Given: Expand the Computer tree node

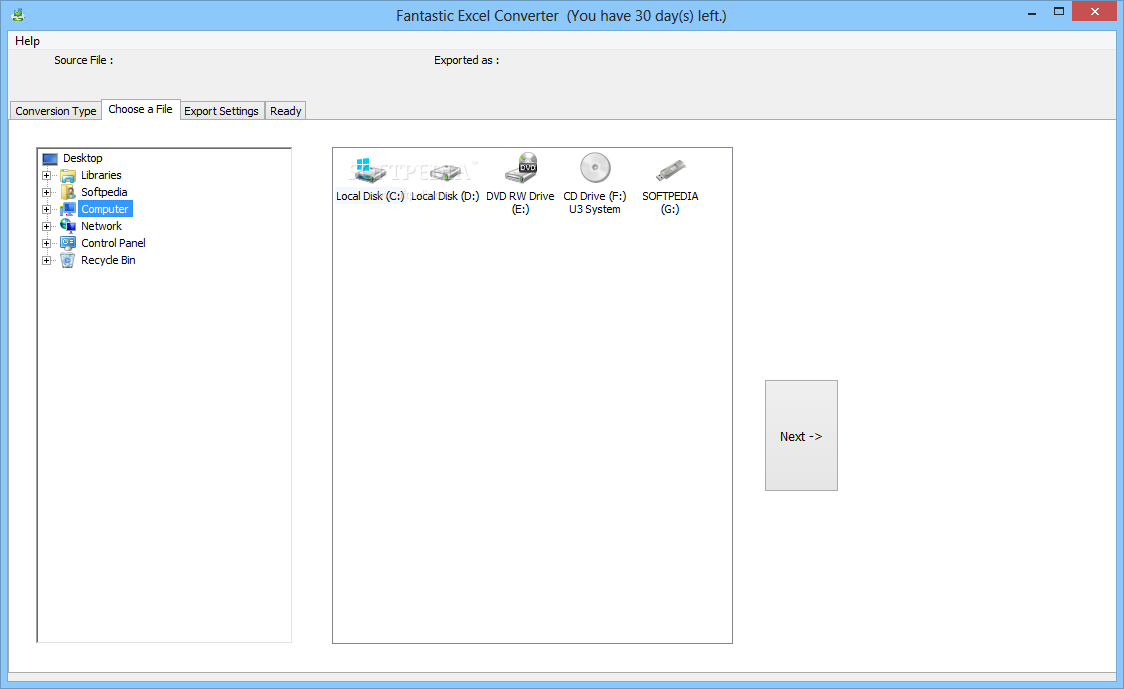Looking at the screenshot, I should [47, 209].
